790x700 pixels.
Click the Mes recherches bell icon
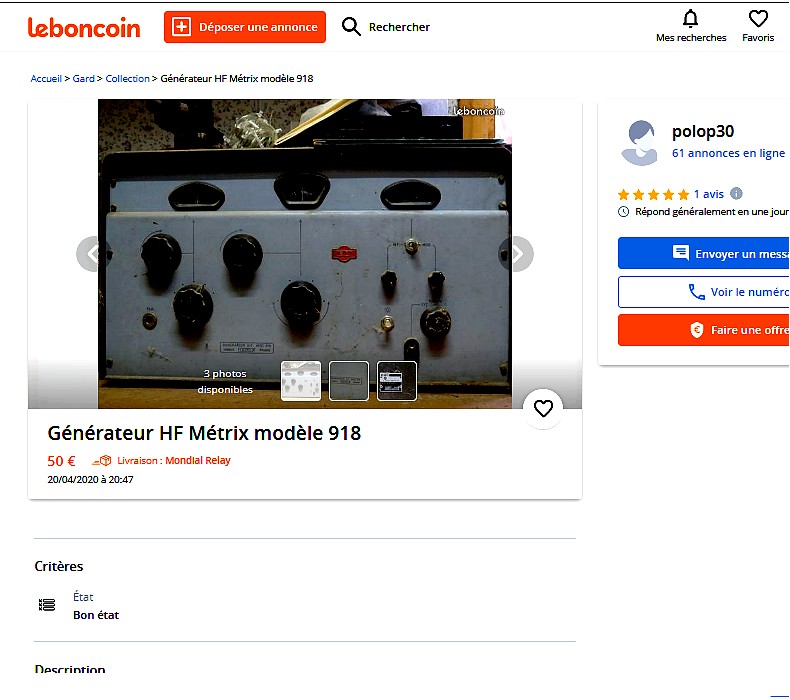click(x=690, y=19)
